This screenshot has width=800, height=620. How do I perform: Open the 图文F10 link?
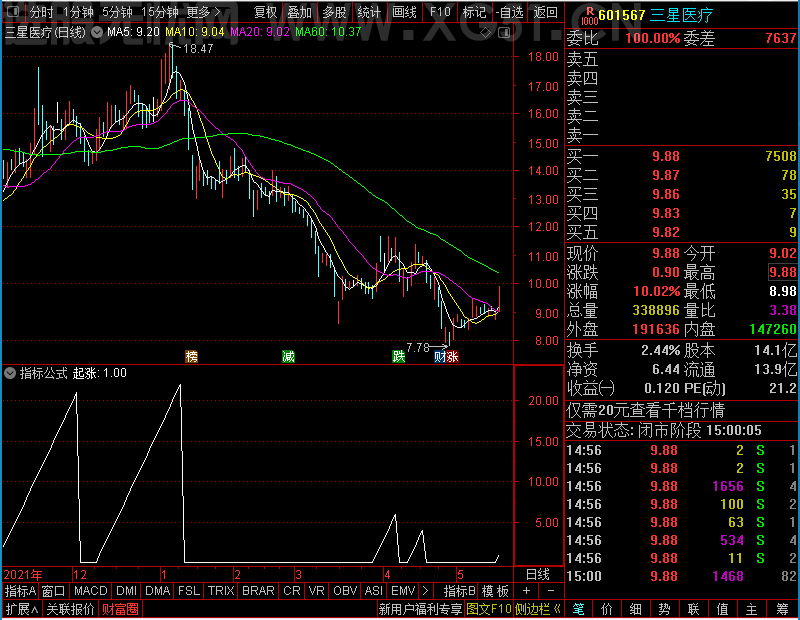click(x=489, y=609)
